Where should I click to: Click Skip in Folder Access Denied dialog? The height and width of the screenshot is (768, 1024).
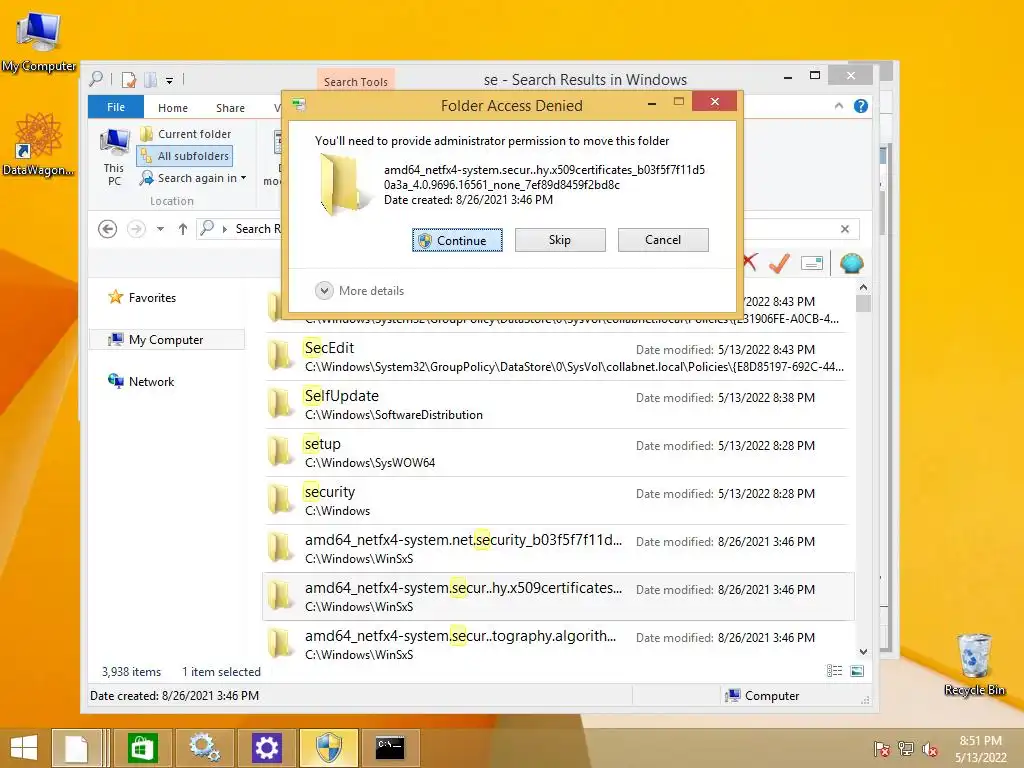pos(560,240)
